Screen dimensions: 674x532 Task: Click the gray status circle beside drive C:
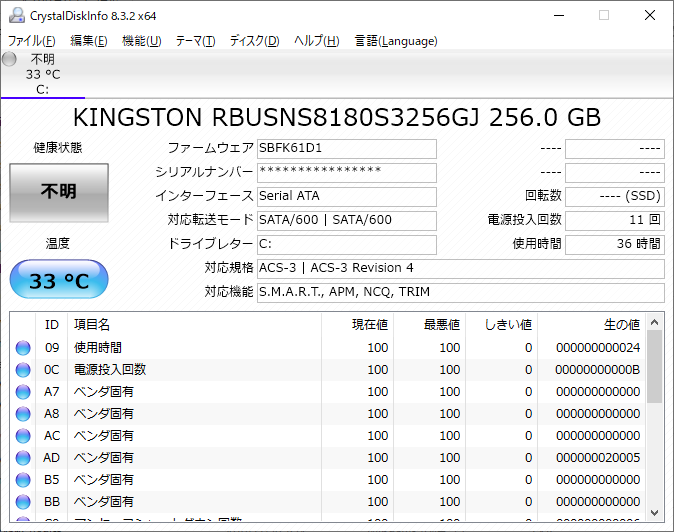pos(9,59)
